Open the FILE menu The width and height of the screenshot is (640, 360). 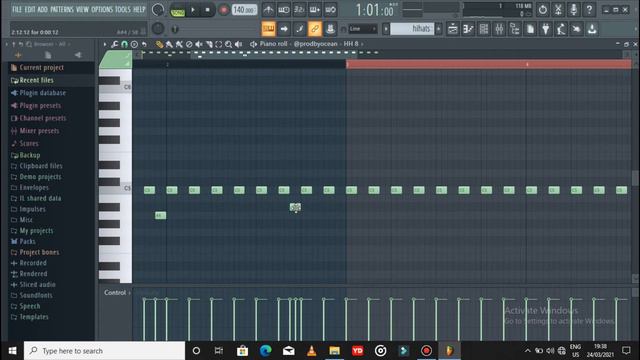[17, 9]
